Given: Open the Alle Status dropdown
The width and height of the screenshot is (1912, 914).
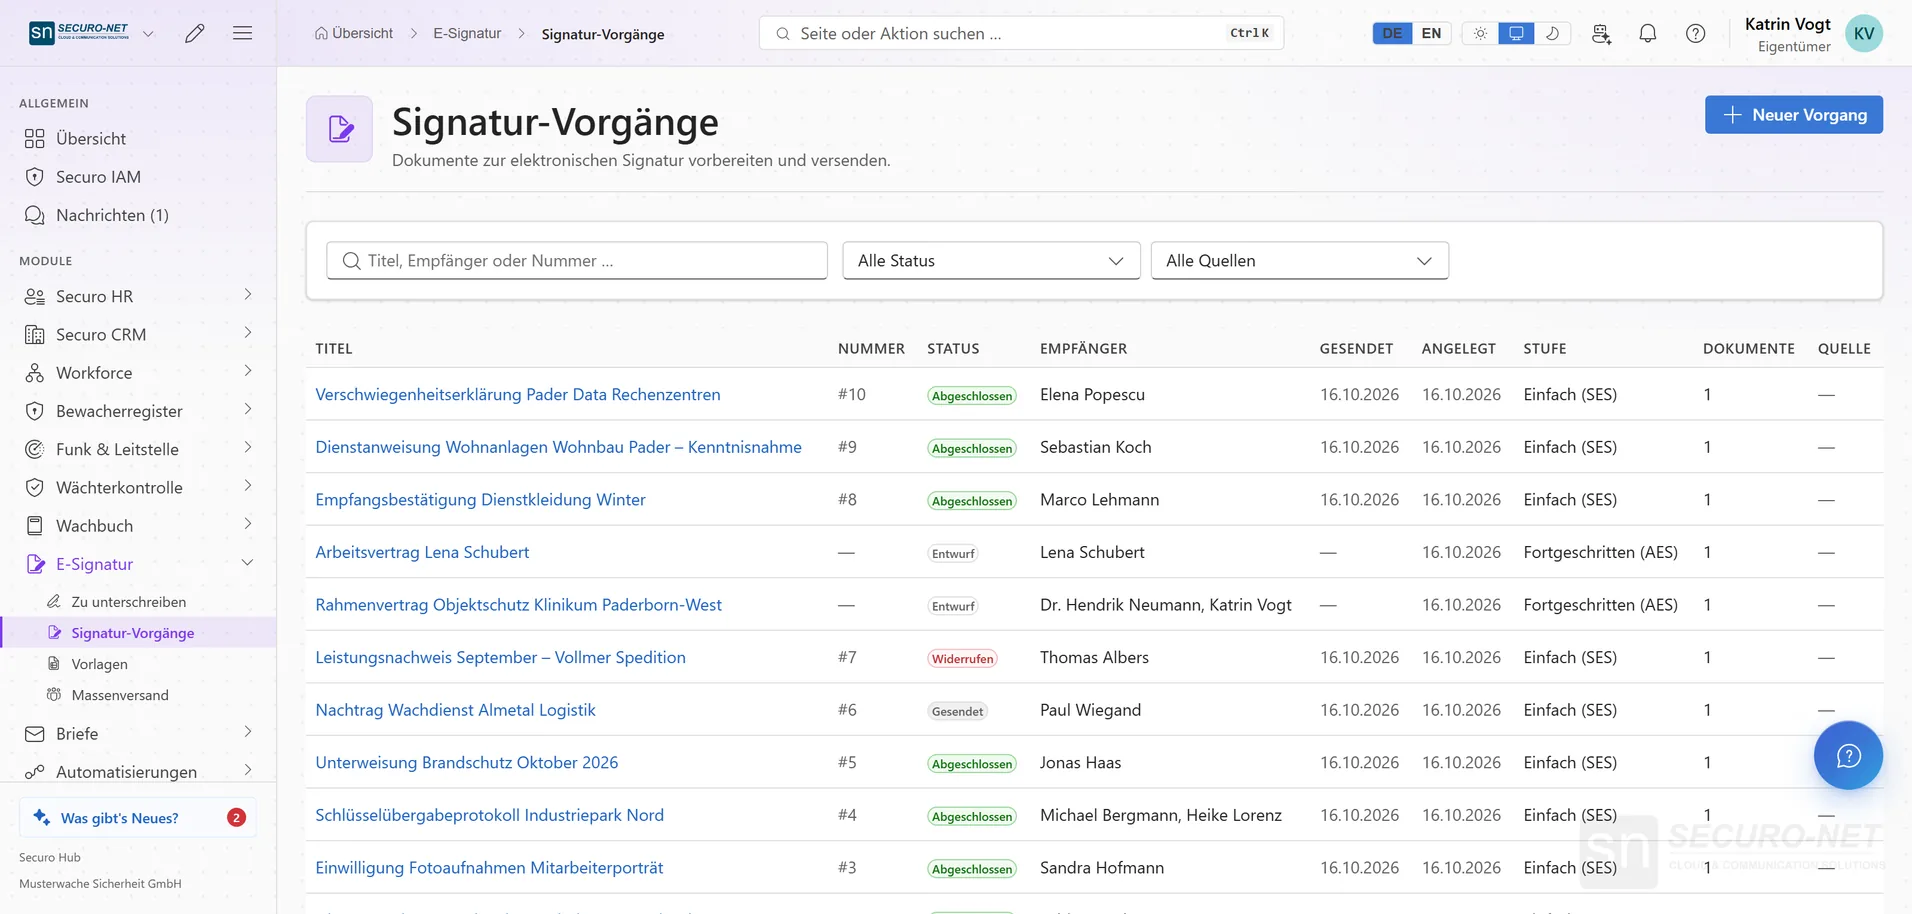Looking at the screenshot, I should click(x=991, y=261).
